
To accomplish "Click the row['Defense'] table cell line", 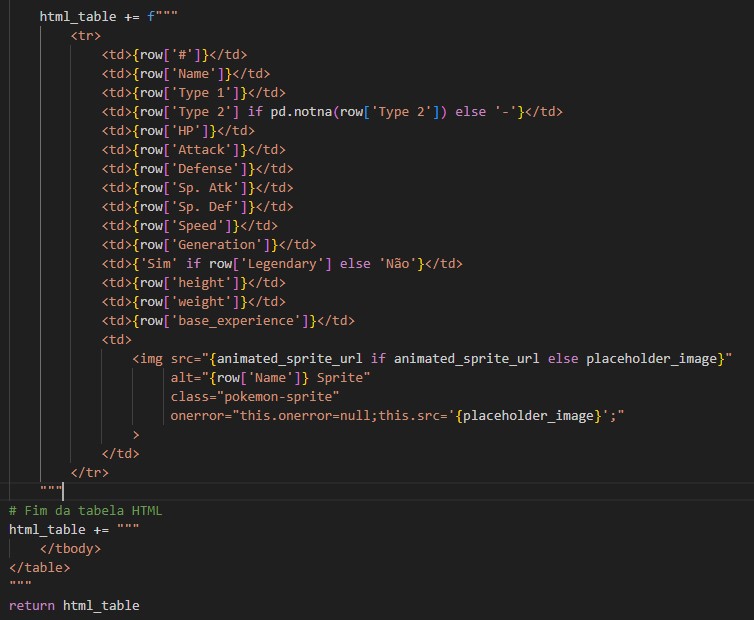I will pyautogui.click(x=197, y=168).
